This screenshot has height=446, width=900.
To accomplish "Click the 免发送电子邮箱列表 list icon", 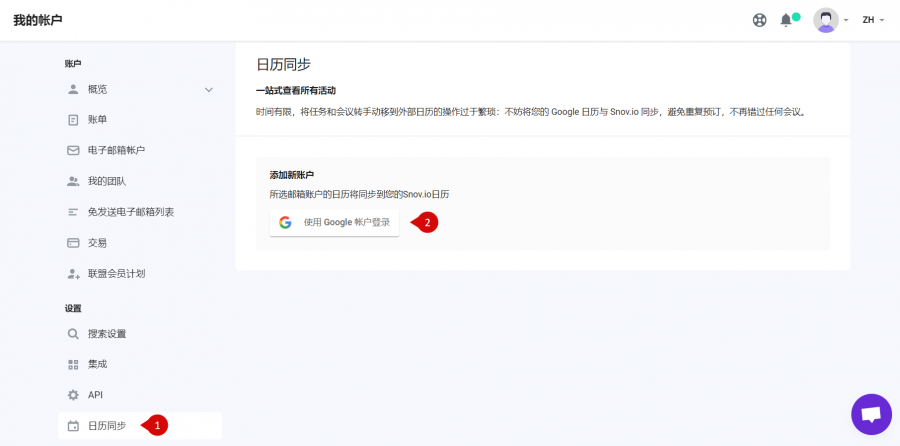I will point(73,212).
